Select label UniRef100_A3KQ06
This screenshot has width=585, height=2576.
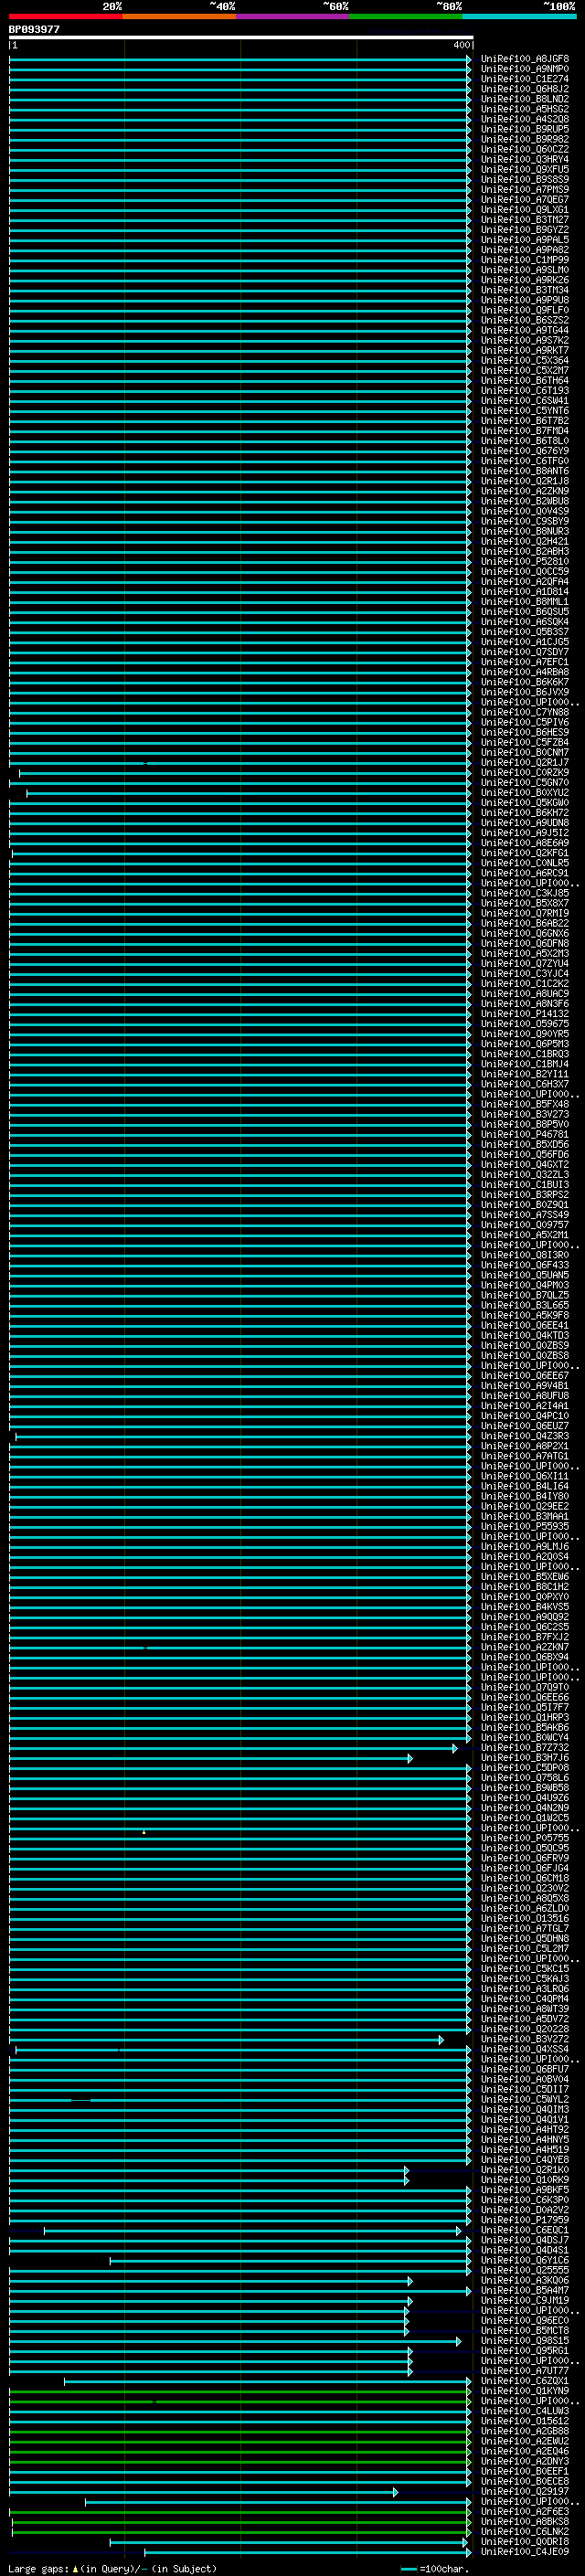pyautogui.click(x=525, y=2280)
